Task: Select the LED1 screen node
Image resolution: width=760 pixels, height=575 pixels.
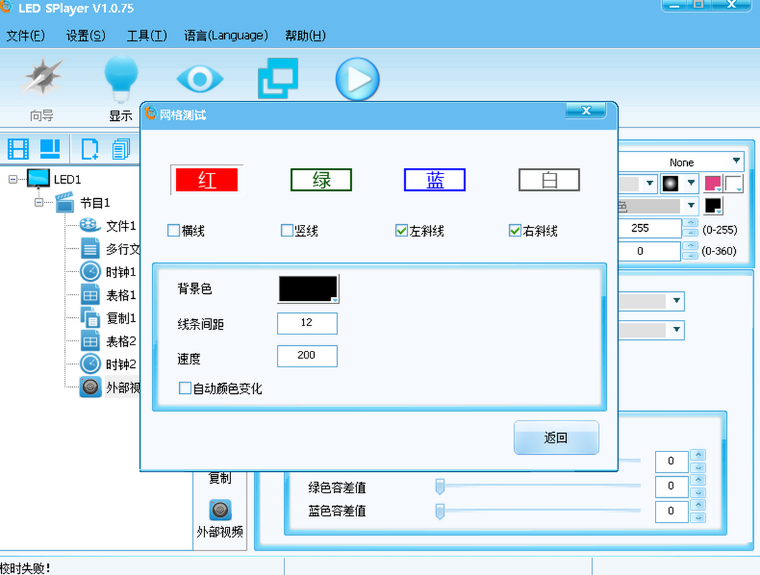Action: point(53,179)
